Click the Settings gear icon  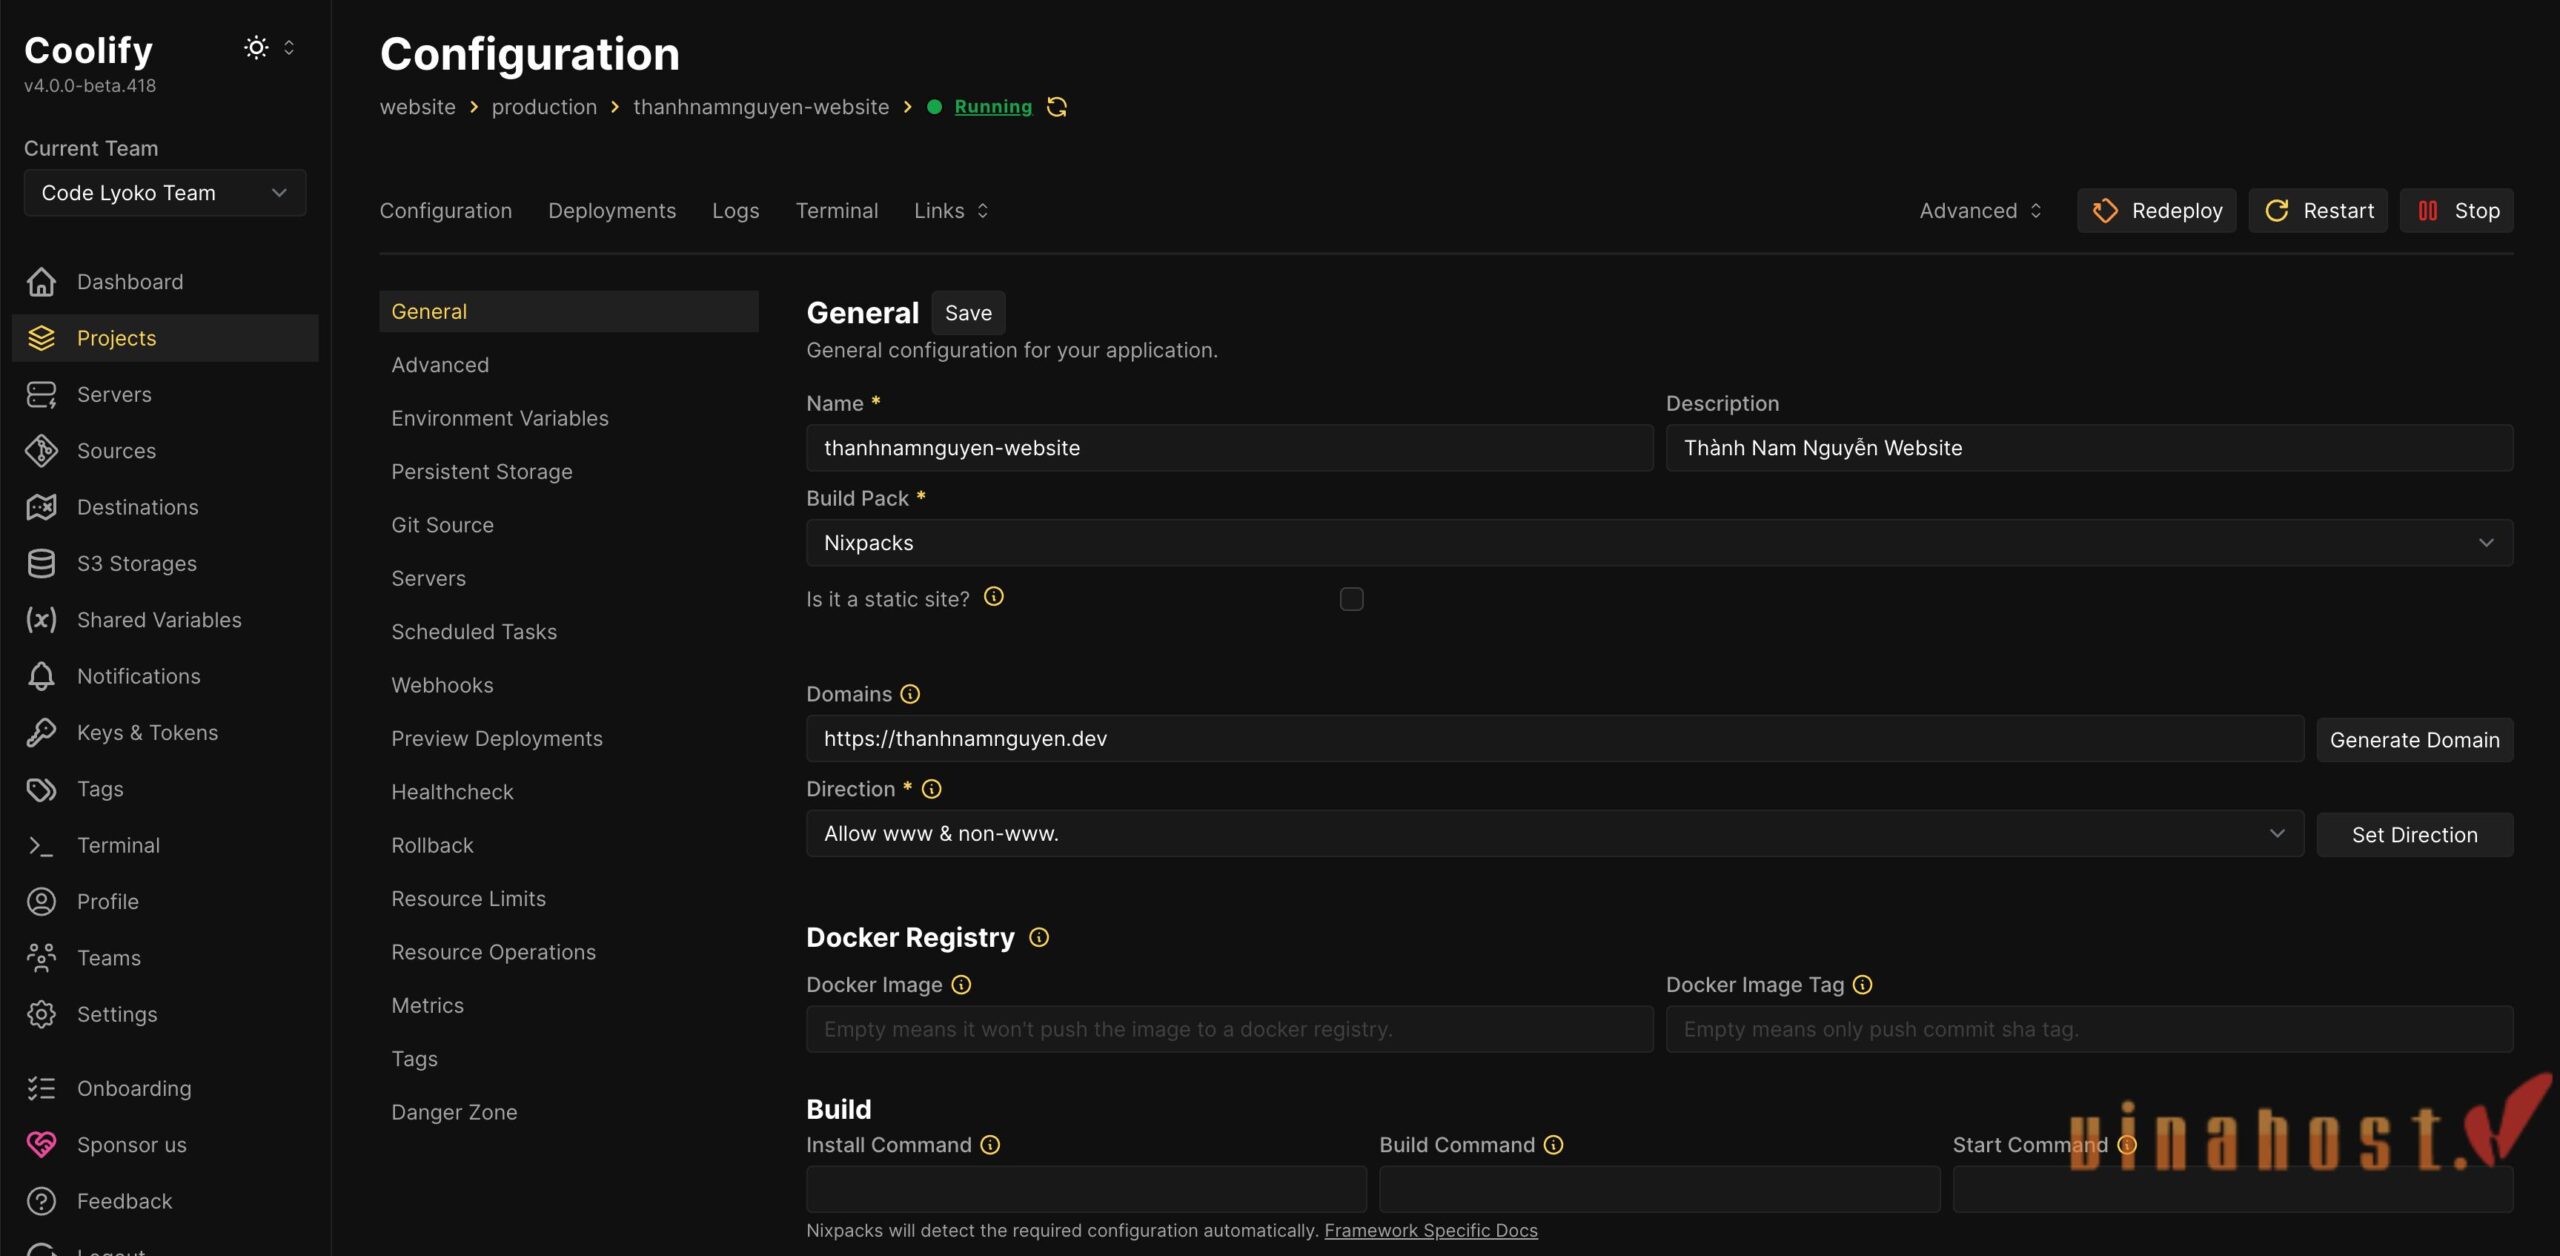click(41, 1015)
